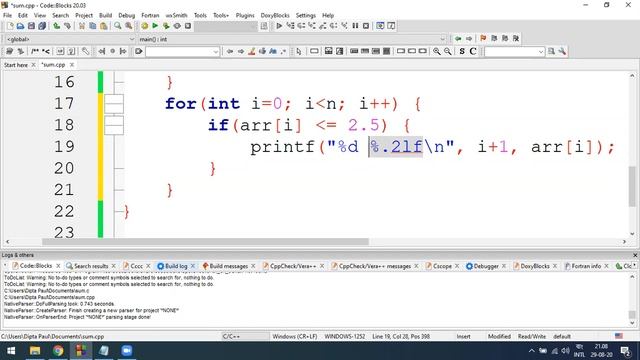Screen dimensions: 640x360
Task: Open the build target dropdown
Action: pos(226,27)
